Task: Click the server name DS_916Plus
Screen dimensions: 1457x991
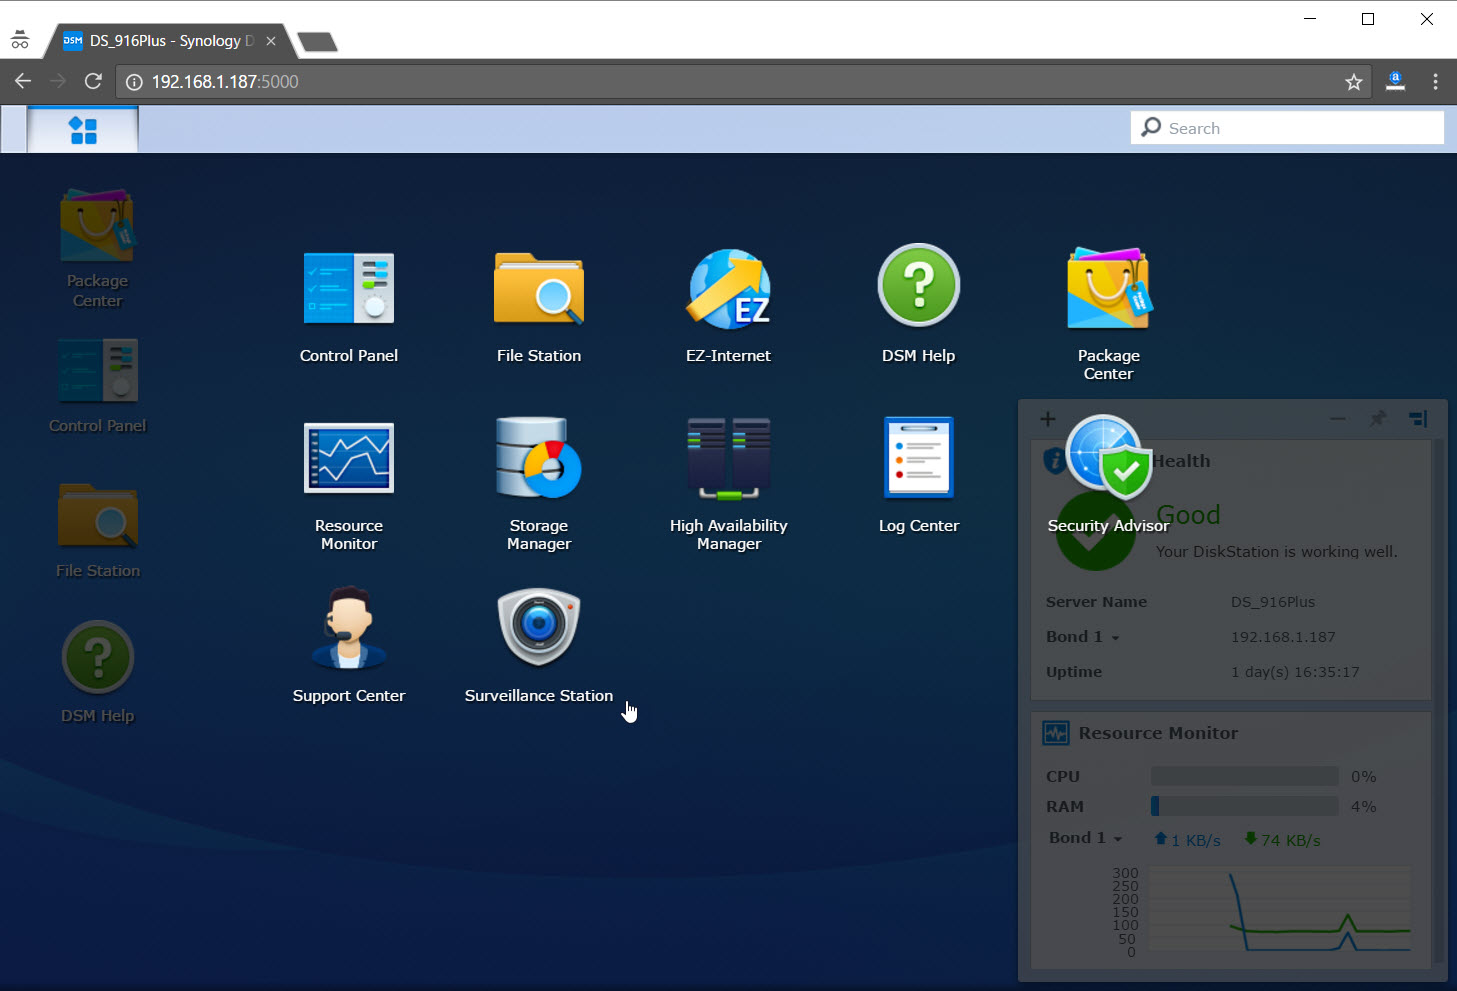Action: pyautogui.click(x=1273, y=602)
